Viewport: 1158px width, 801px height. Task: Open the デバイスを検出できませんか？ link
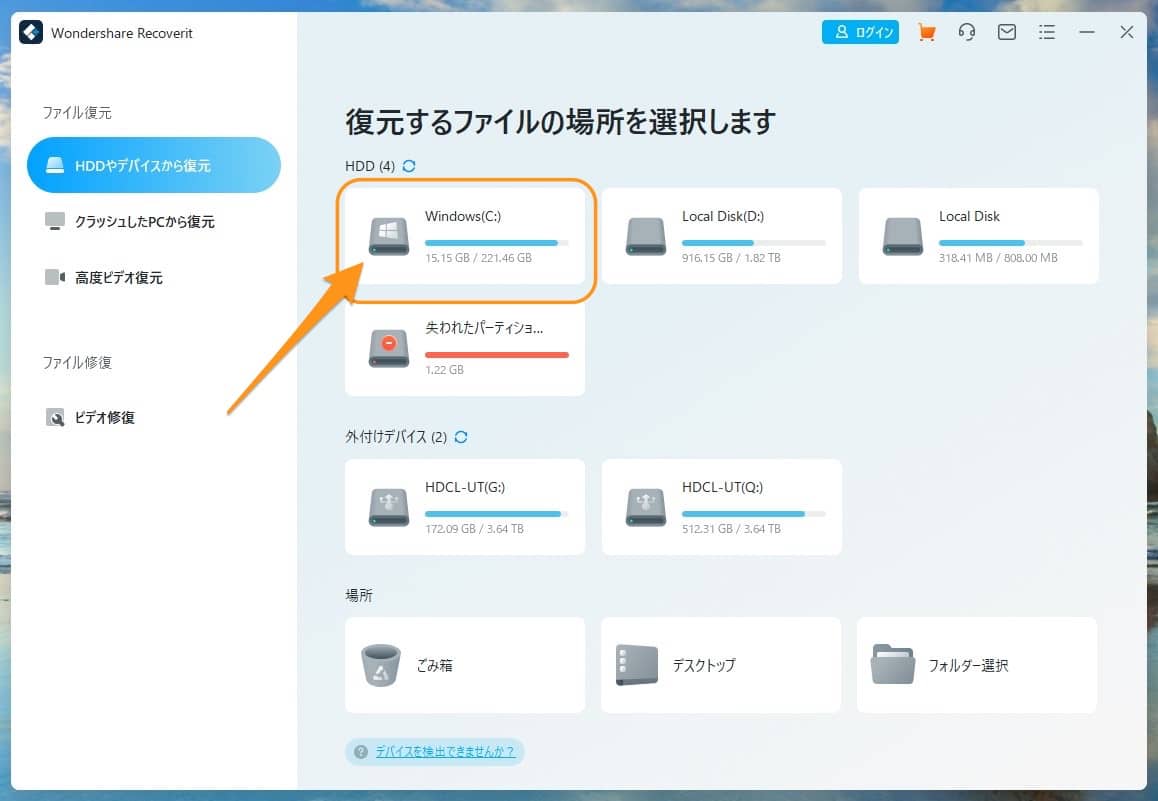444,752
